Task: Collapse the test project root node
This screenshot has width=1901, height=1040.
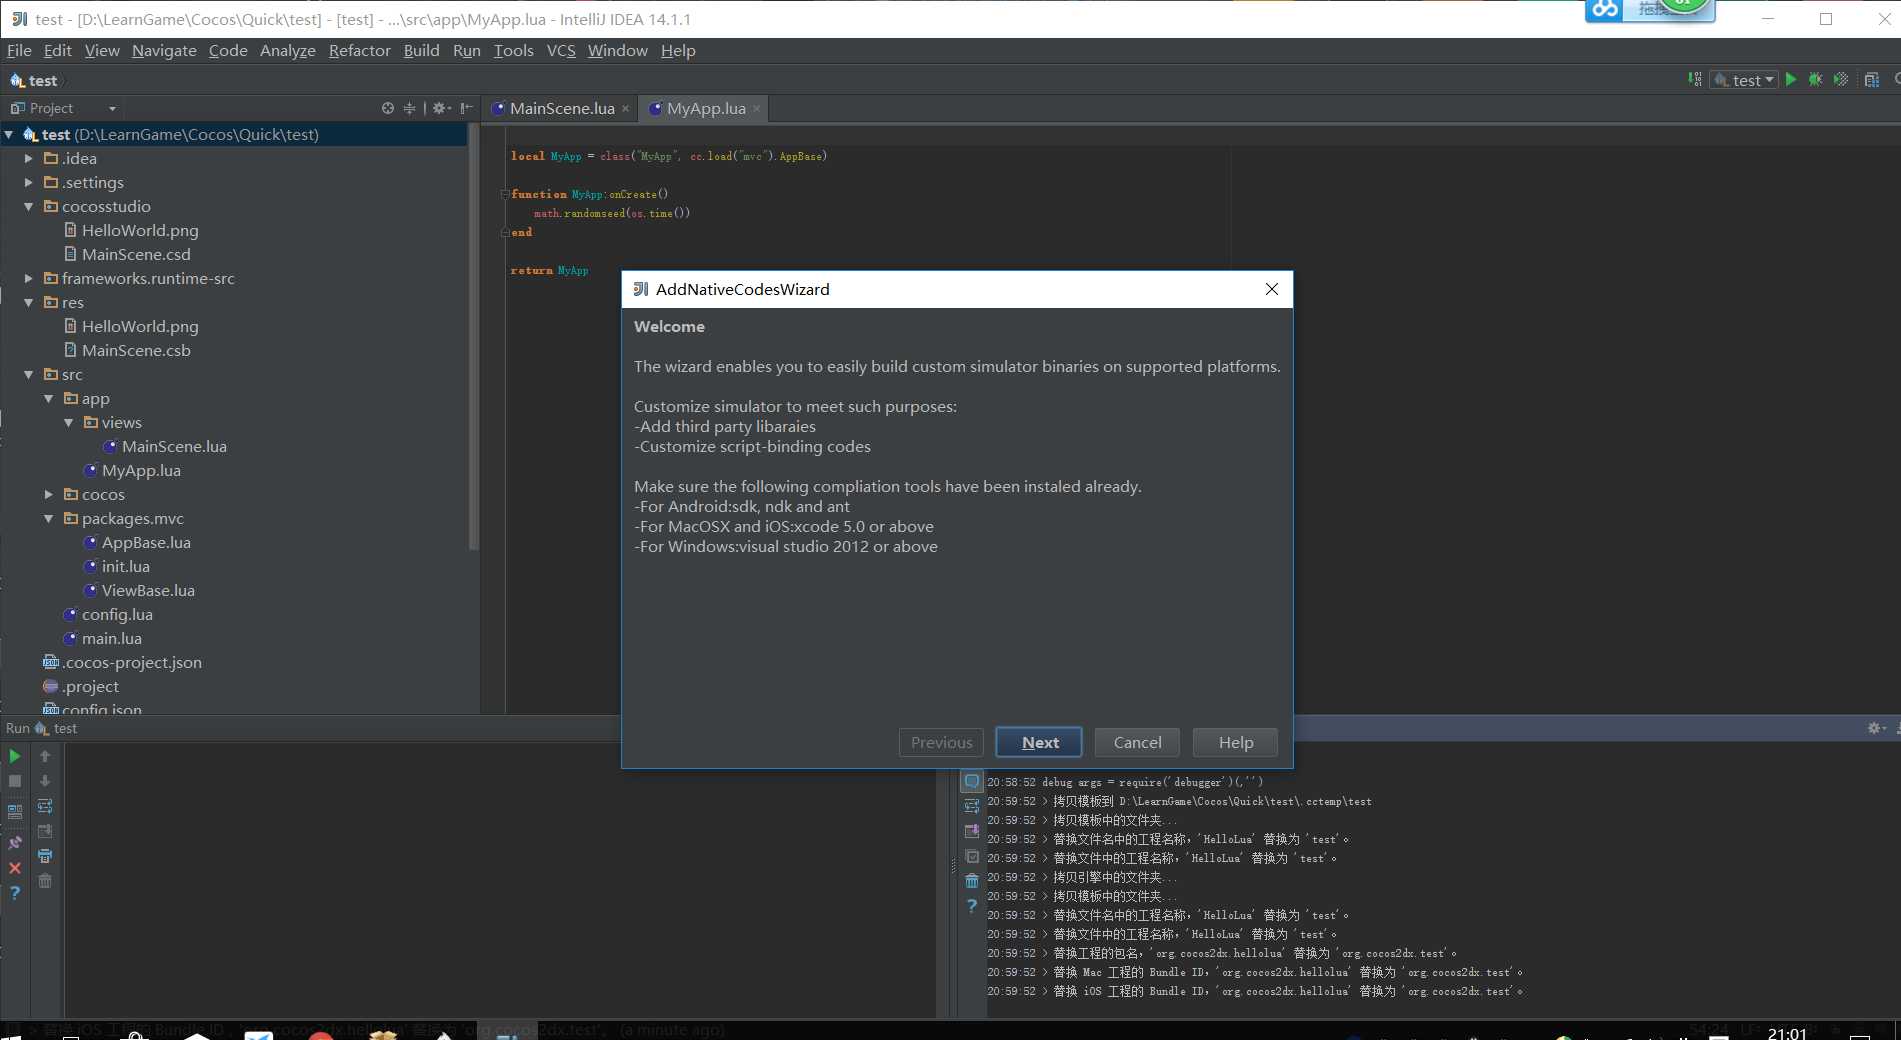Action: 9,134
